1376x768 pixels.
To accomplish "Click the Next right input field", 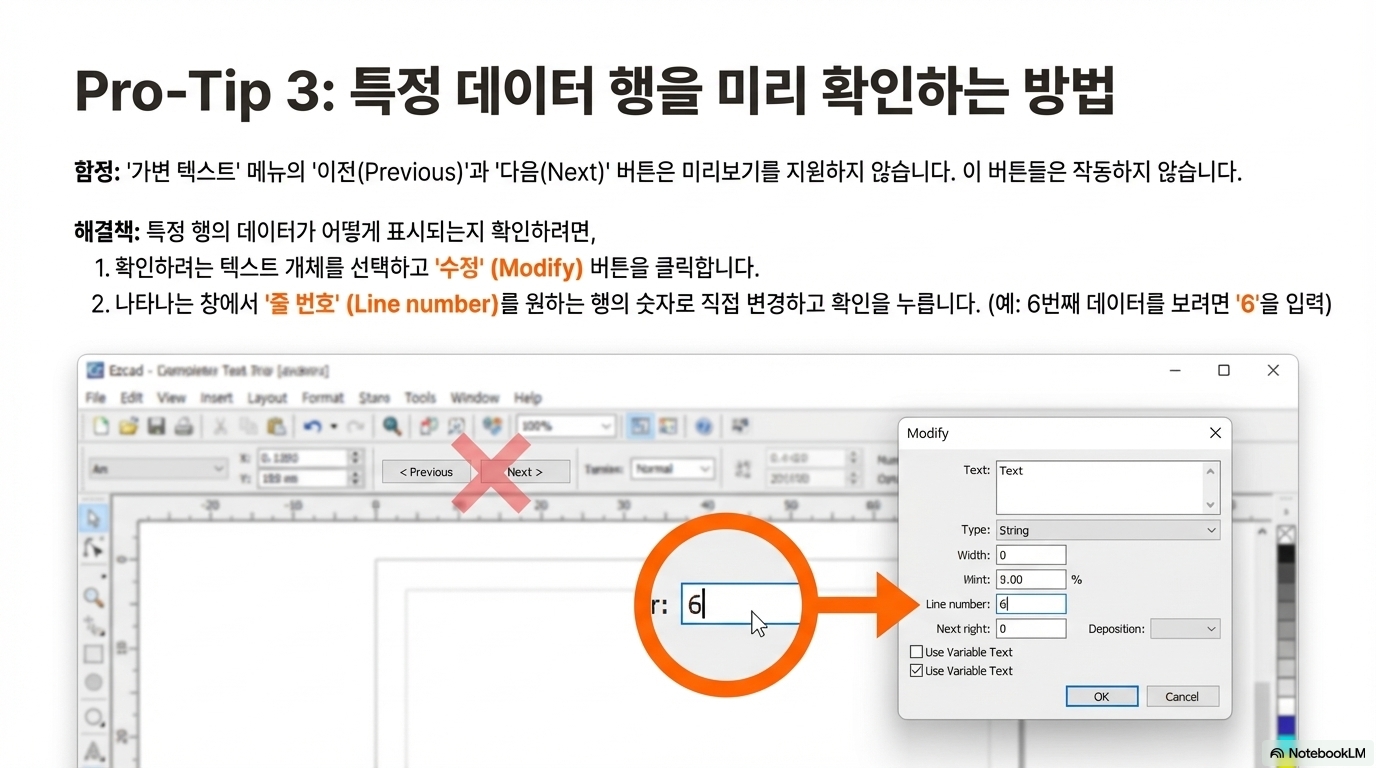I will click(x=1031, y=629).
